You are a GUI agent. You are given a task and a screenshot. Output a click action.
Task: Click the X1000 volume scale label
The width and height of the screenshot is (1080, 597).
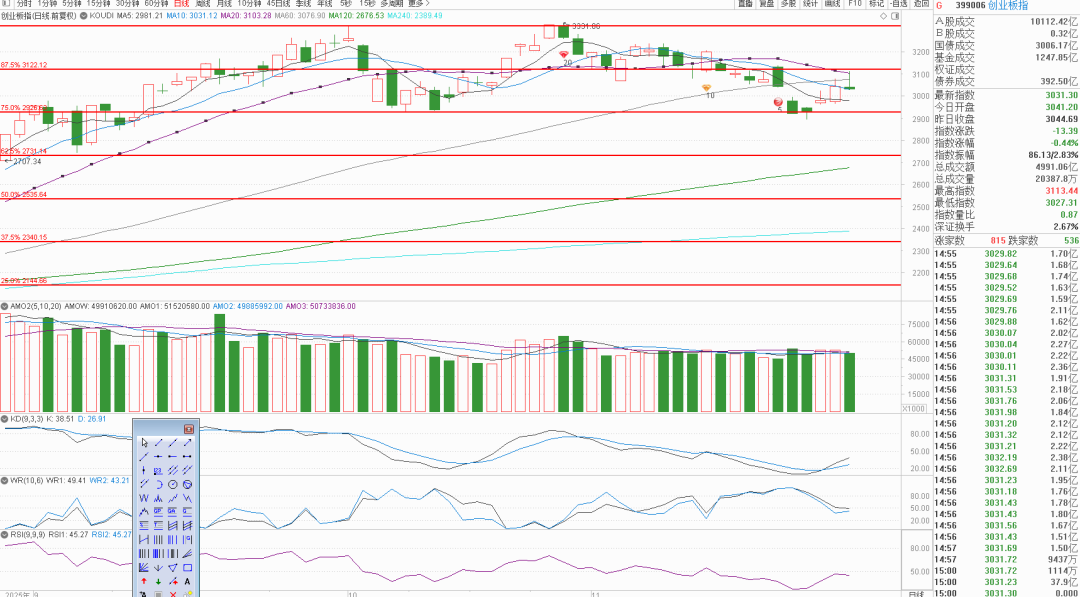click(x=913, y=408)
